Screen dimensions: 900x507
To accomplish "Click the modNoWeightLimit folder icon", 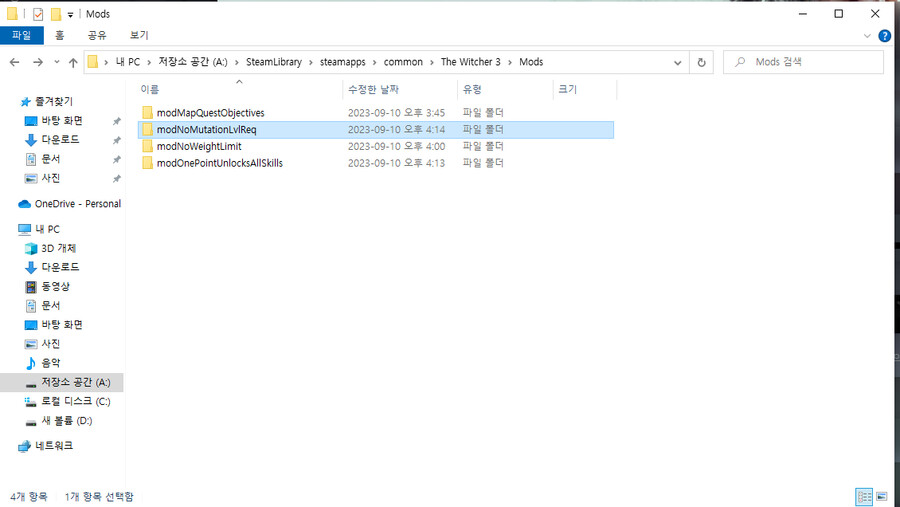I will [147, 146].
